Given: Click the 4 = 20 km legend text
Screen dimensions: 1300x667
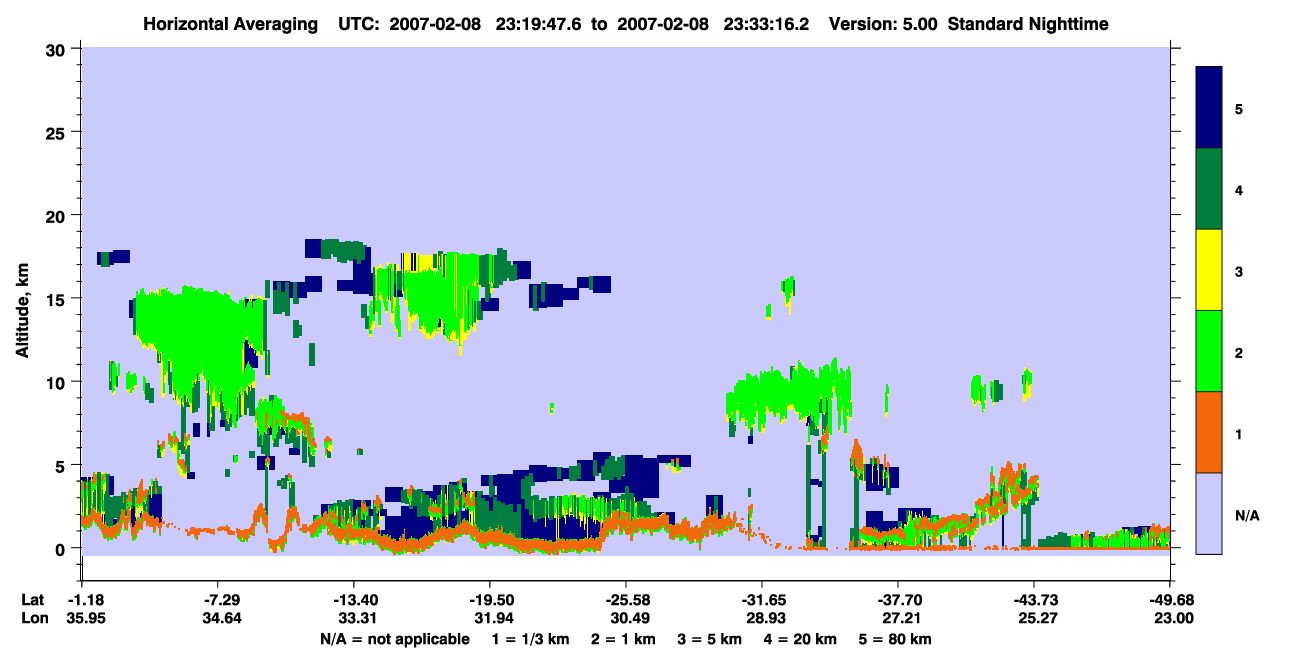Looking at the screenshot, I should click(800, 639).
